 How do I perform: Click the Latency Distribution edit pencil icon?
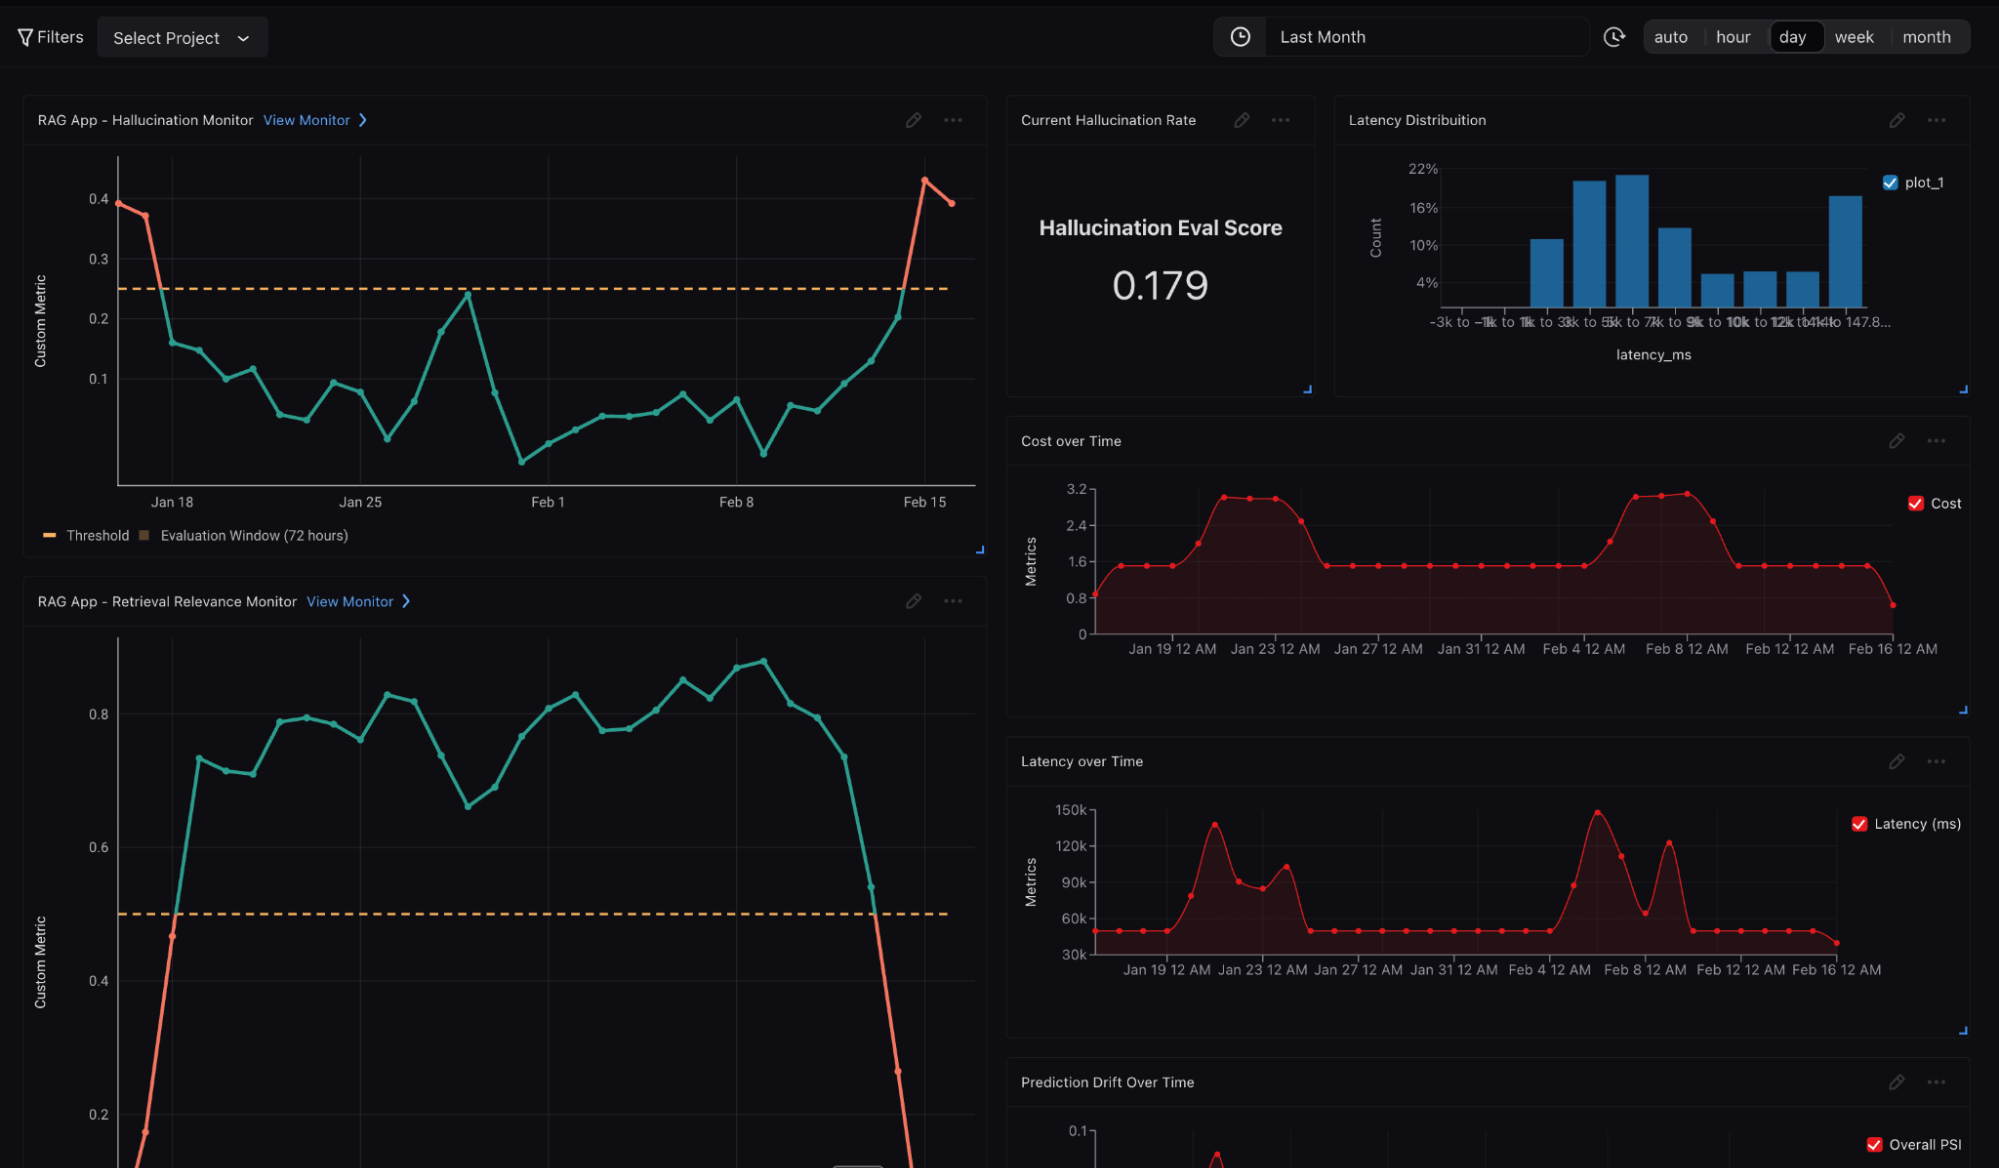click(1896, 120)
